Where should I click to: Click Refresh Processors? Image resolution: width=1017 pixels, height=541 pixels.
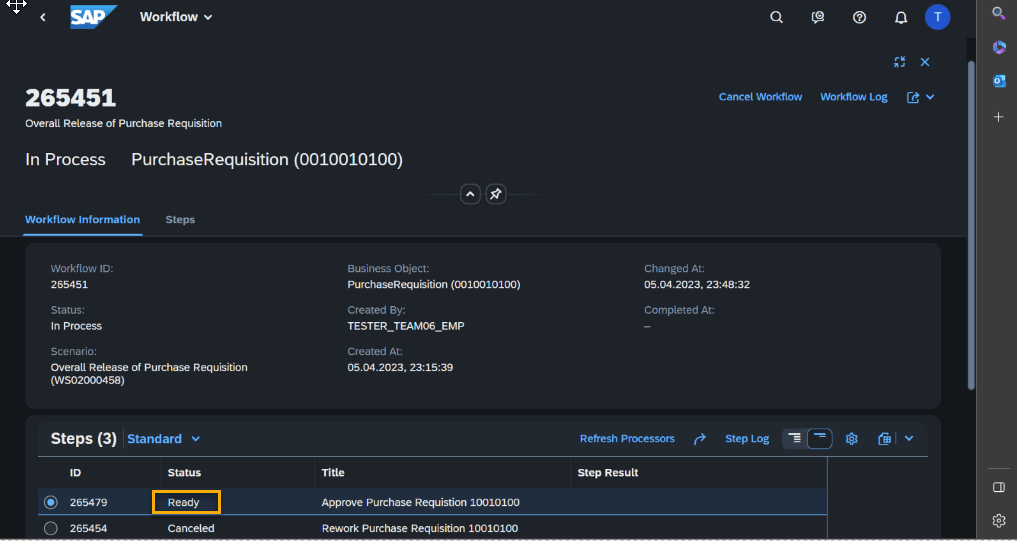point(627,439)
